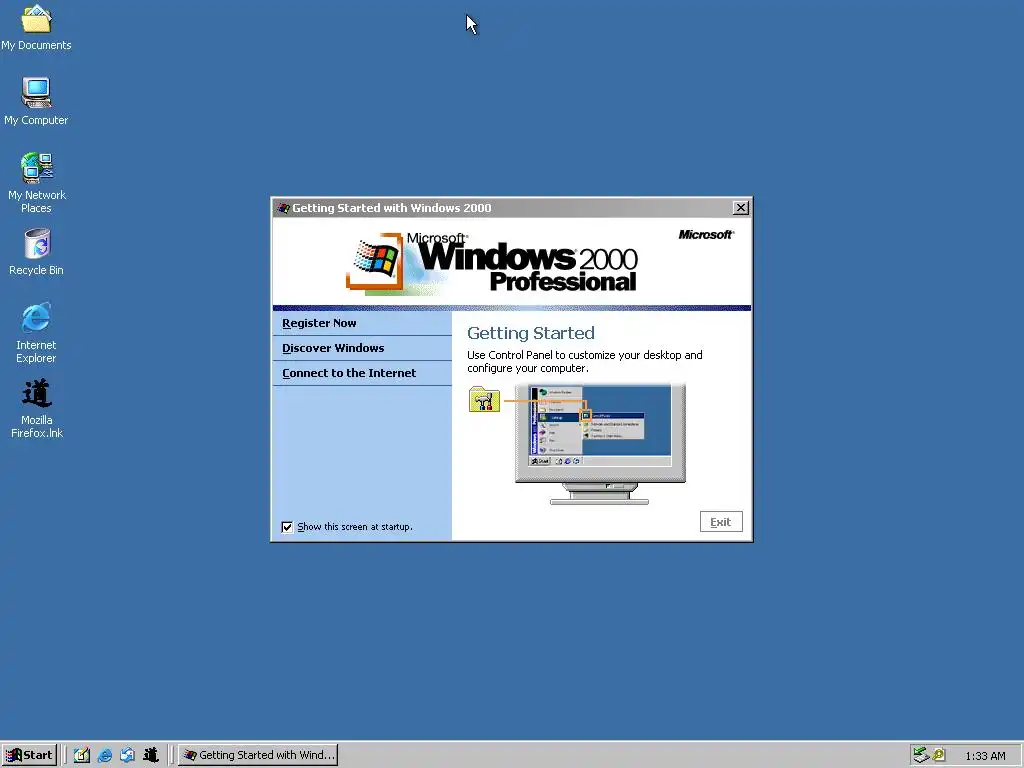Click the Windows flag title bar icon
Screen dimensions: 1024x768
pyautogui.click(x=283, y=208)
